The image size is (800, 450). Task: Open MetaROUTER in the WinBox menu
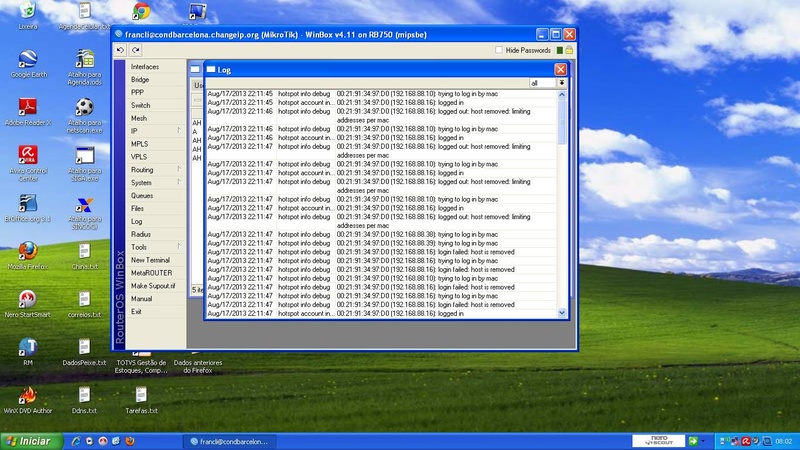coord(152,273)
